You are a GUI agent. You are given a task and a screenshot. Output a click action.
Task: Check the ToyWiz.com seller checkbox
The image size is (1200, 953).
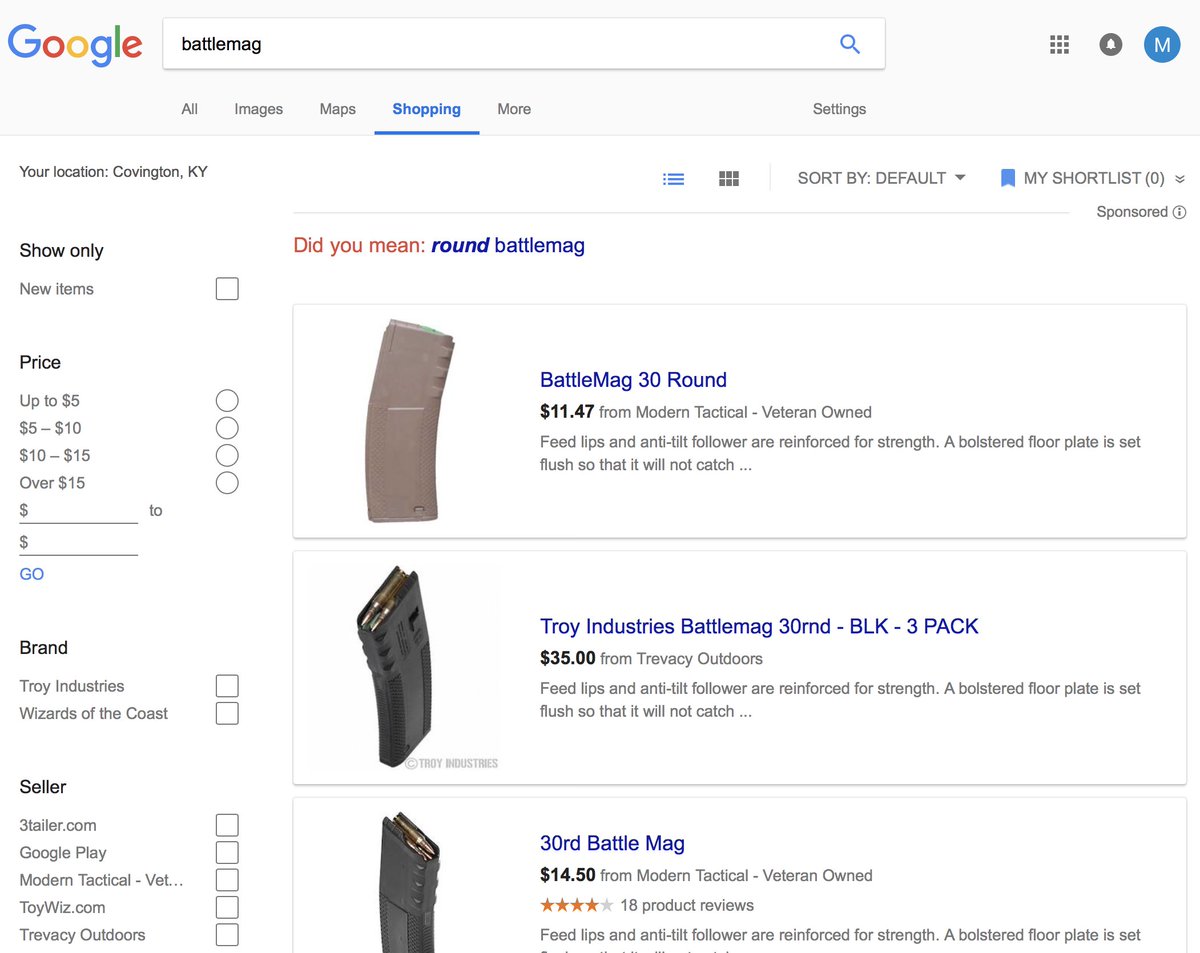point(227,907)
